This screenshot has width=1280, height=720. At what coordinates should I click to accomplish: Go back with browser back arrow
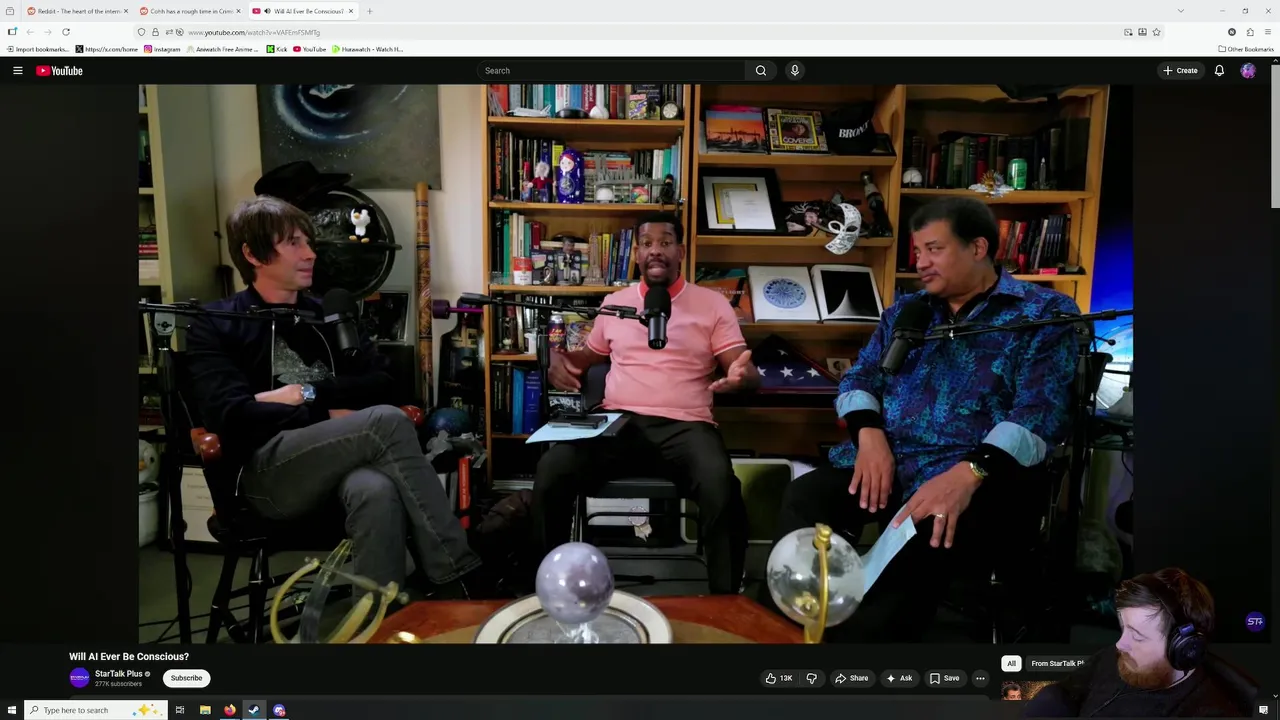click(x=30, y=32)
